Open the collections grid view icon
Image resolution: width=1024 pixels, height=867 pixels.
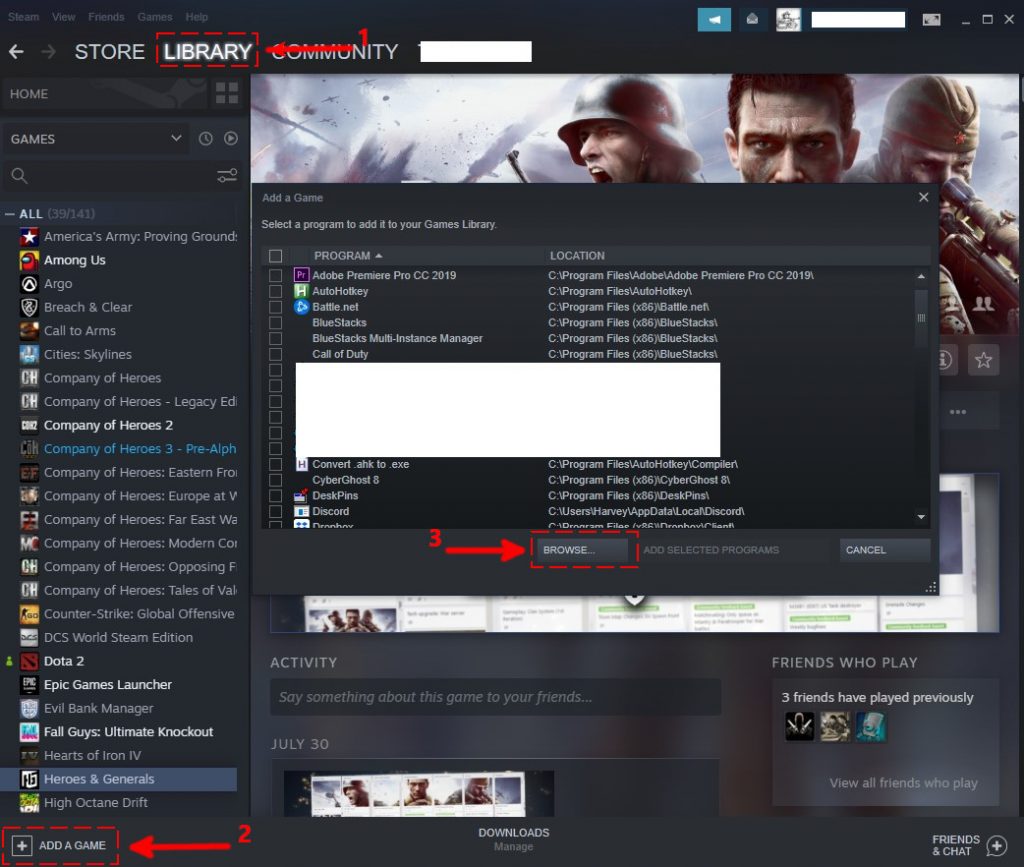(x=227, y=93)
